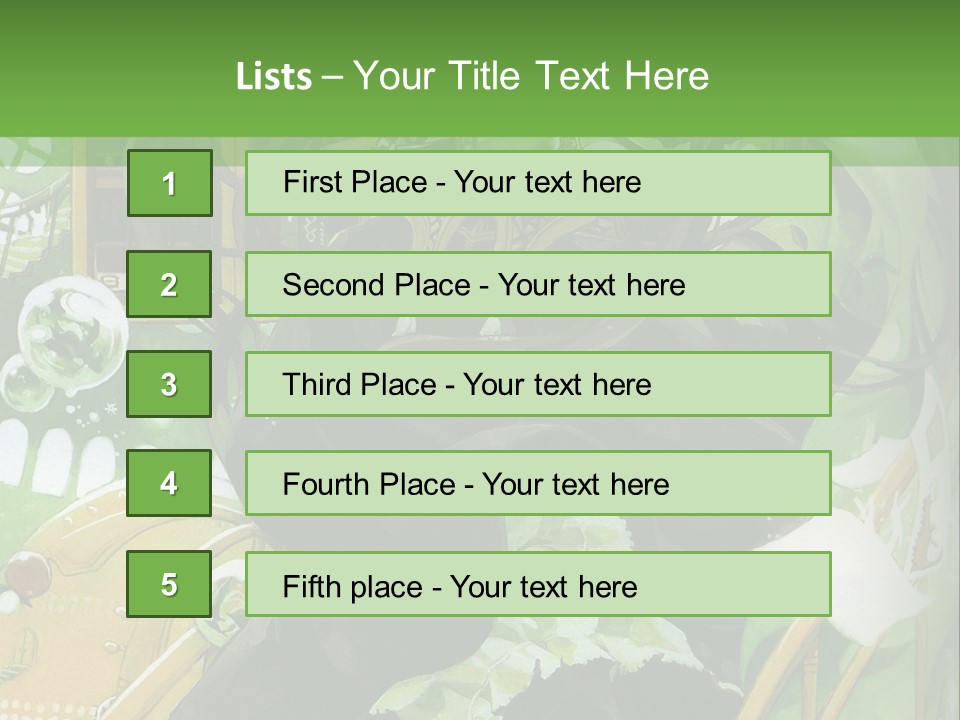
Task: Select the green header banner
Action: click(480, 69)
